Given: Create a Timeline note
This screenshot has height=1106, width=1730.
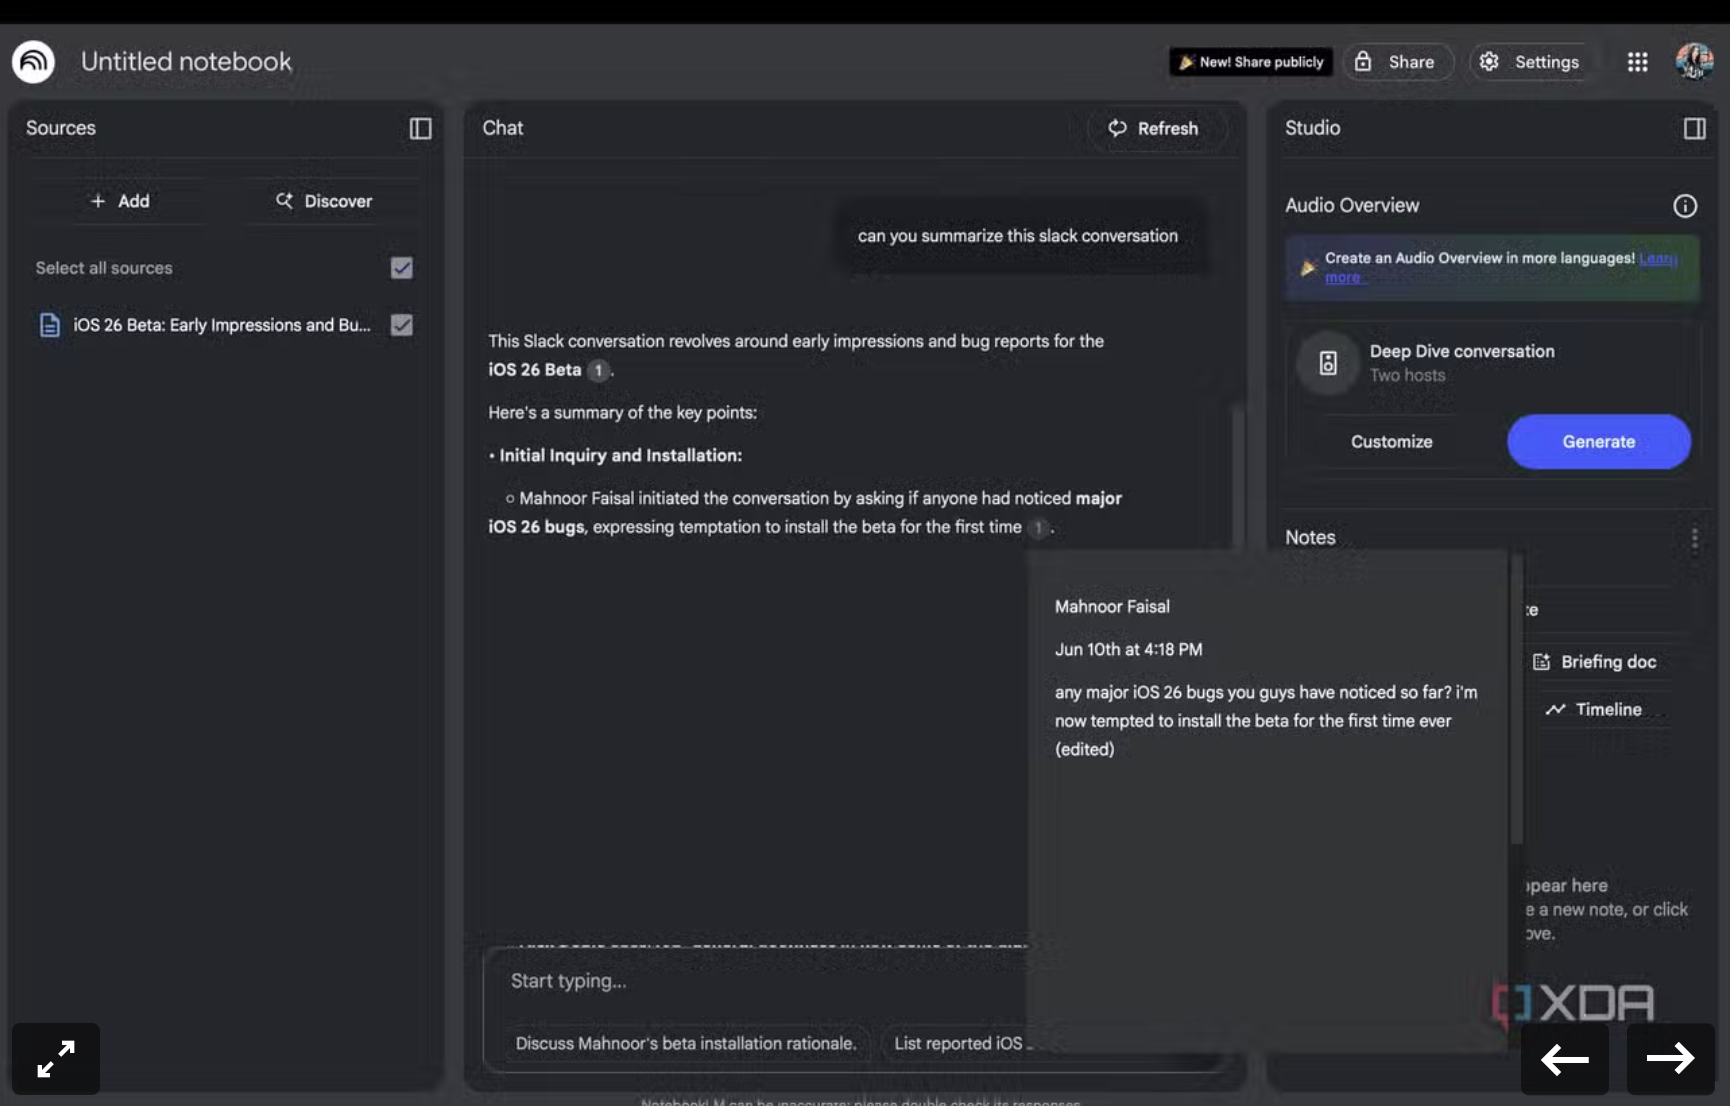Looking at the screenshot, I should (1595, 709).
